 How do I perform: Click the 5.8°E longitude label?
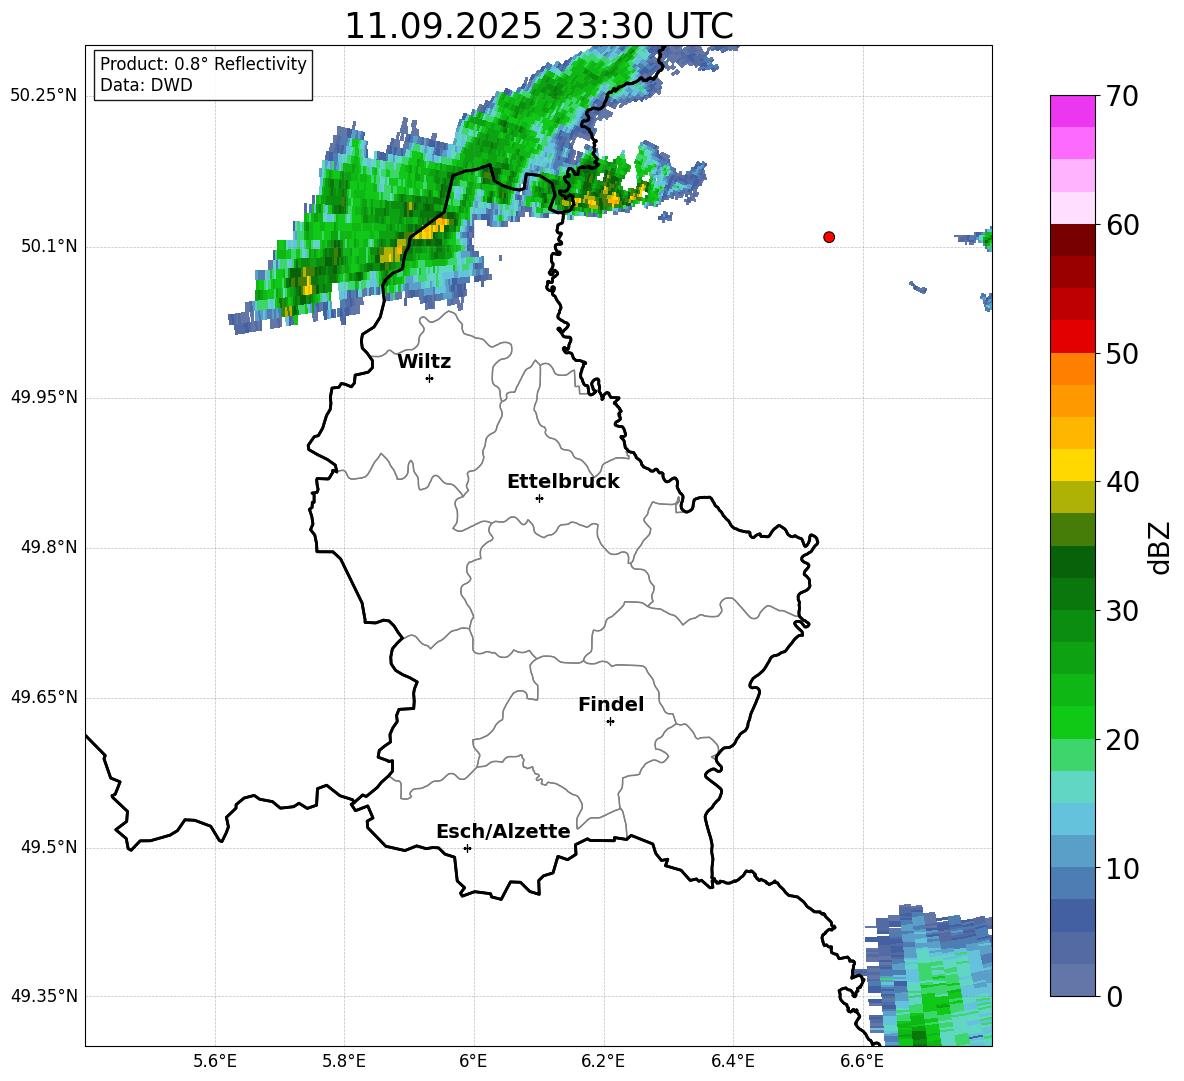tap(344, 1061)
